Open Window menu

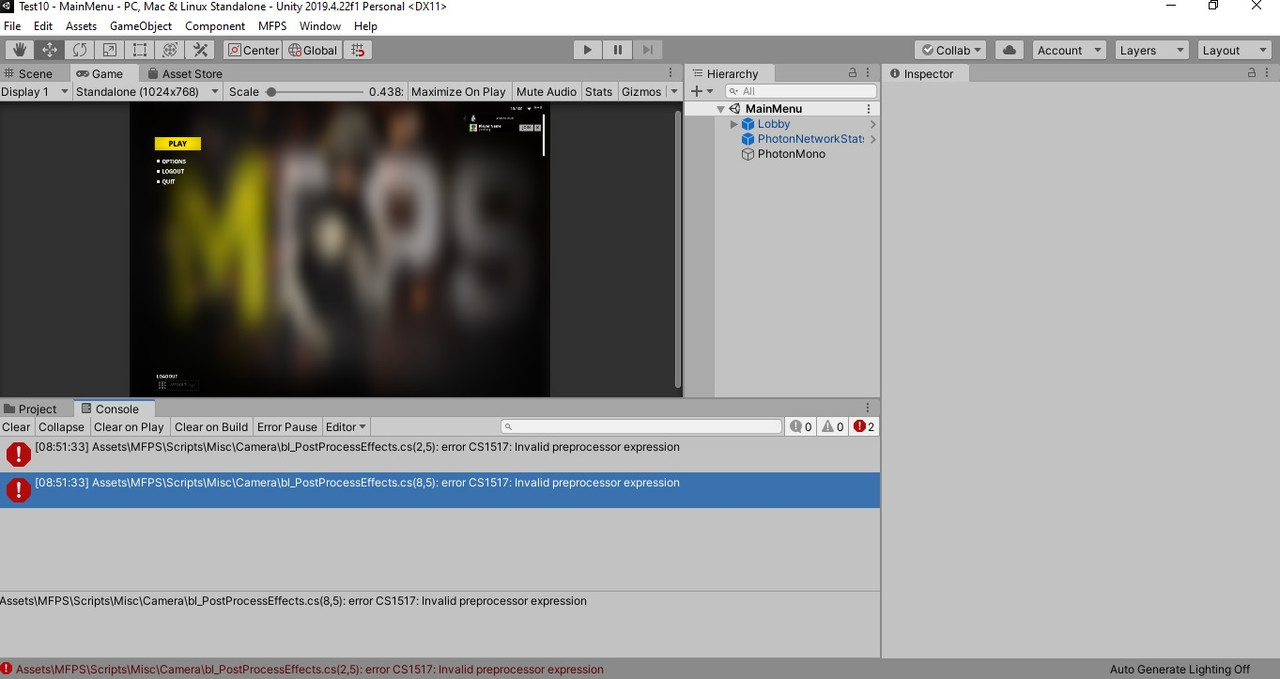coord(320,26)
